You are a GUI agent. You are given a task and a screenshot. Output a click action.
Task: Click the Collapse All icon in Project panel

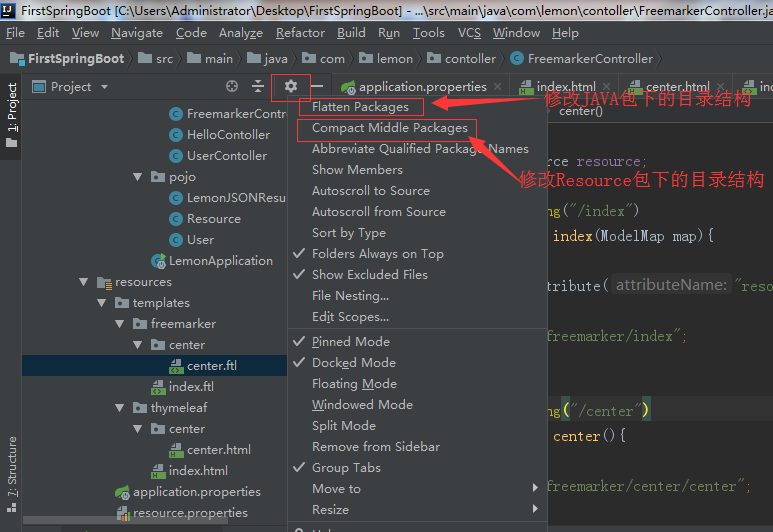258,86
